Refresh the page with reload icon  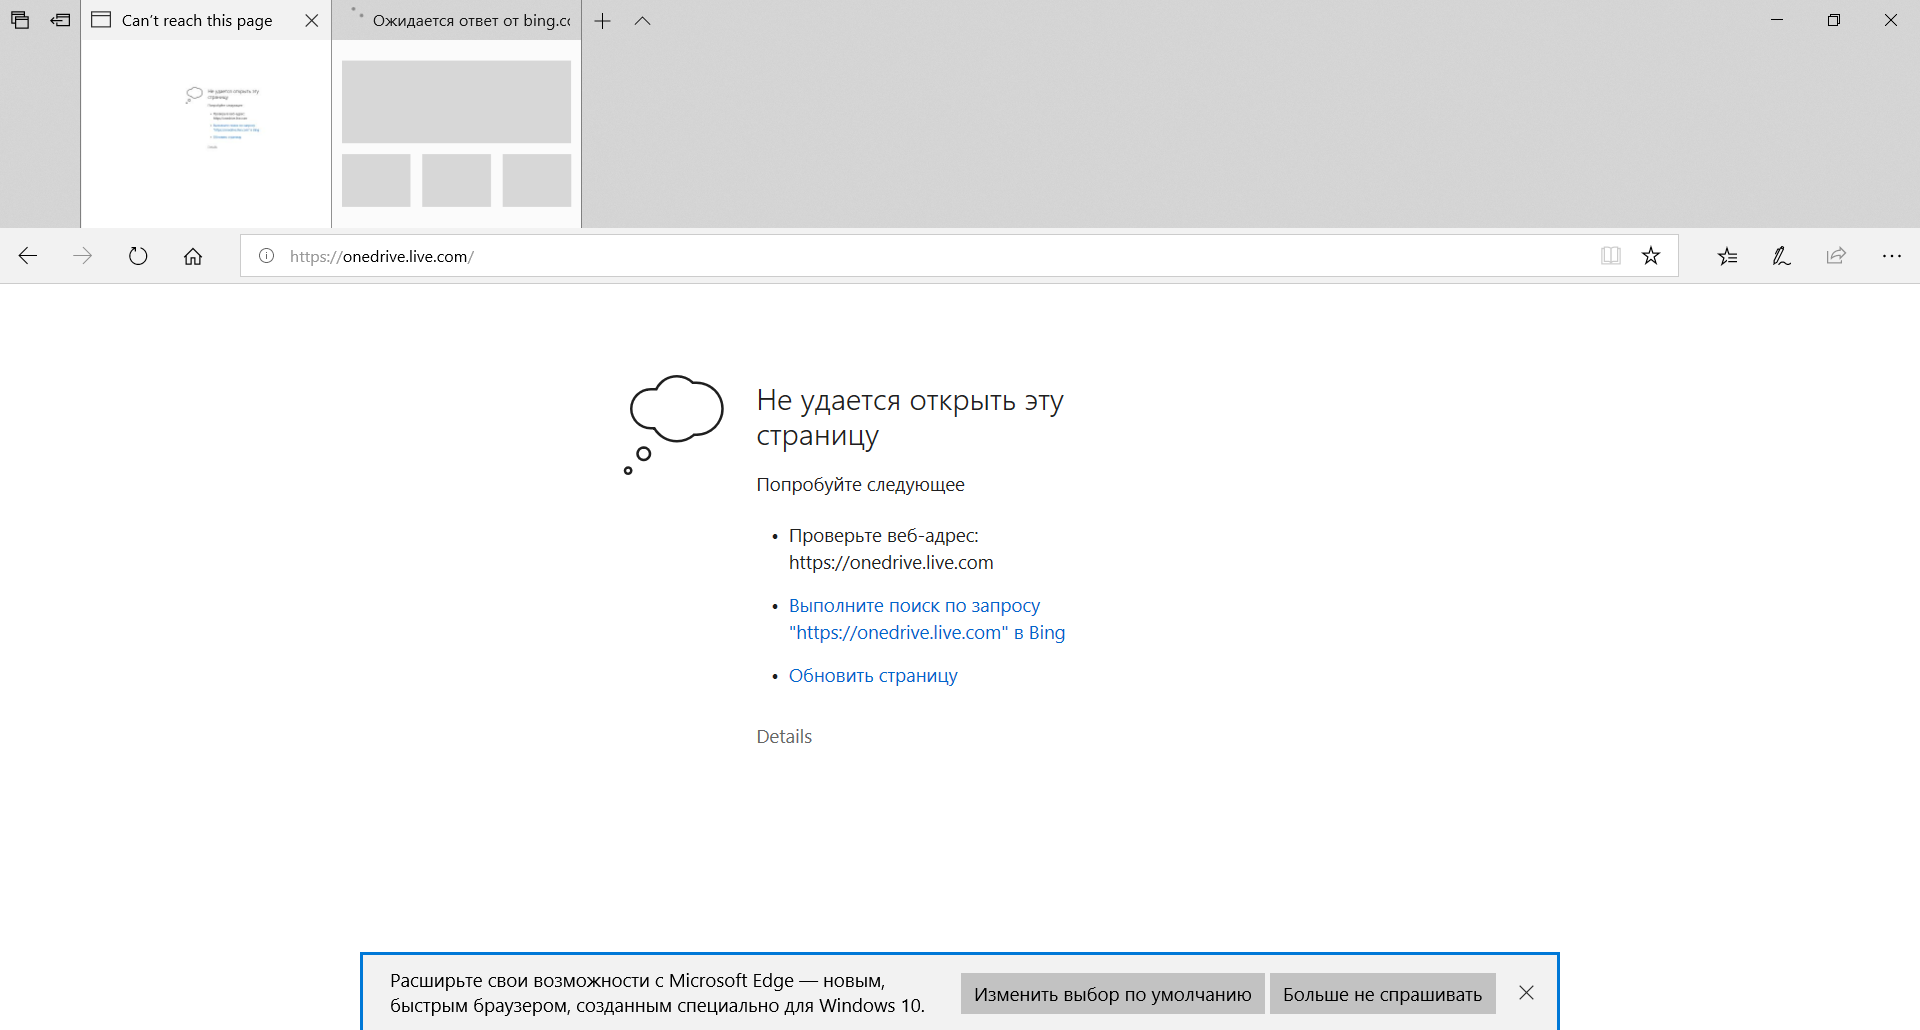click(x=138, y=256)
